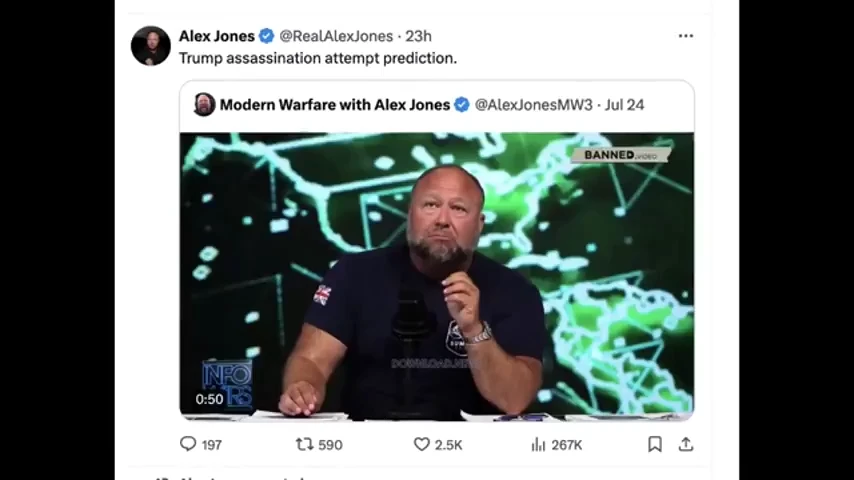This screenshot has width=854, height=480.
Task: Like the post with the heart icon
Action: tap(422, 444)
